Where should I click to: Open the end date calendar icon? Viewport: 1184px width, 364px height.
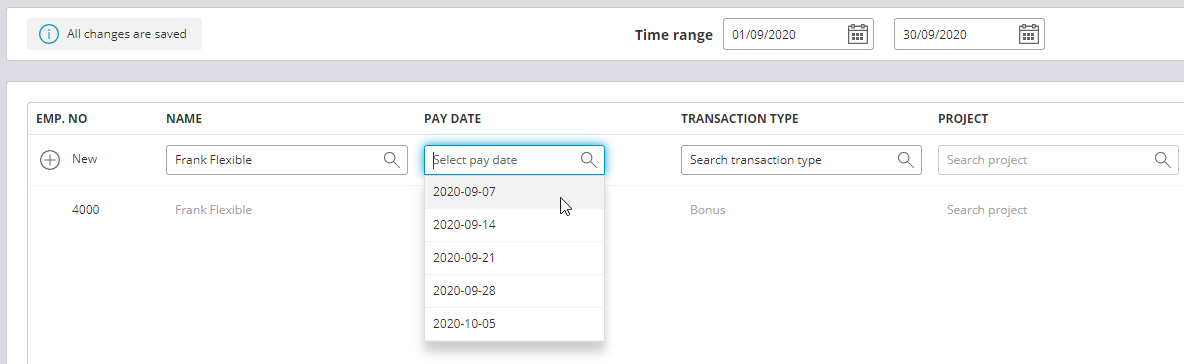click(1029, 34)
